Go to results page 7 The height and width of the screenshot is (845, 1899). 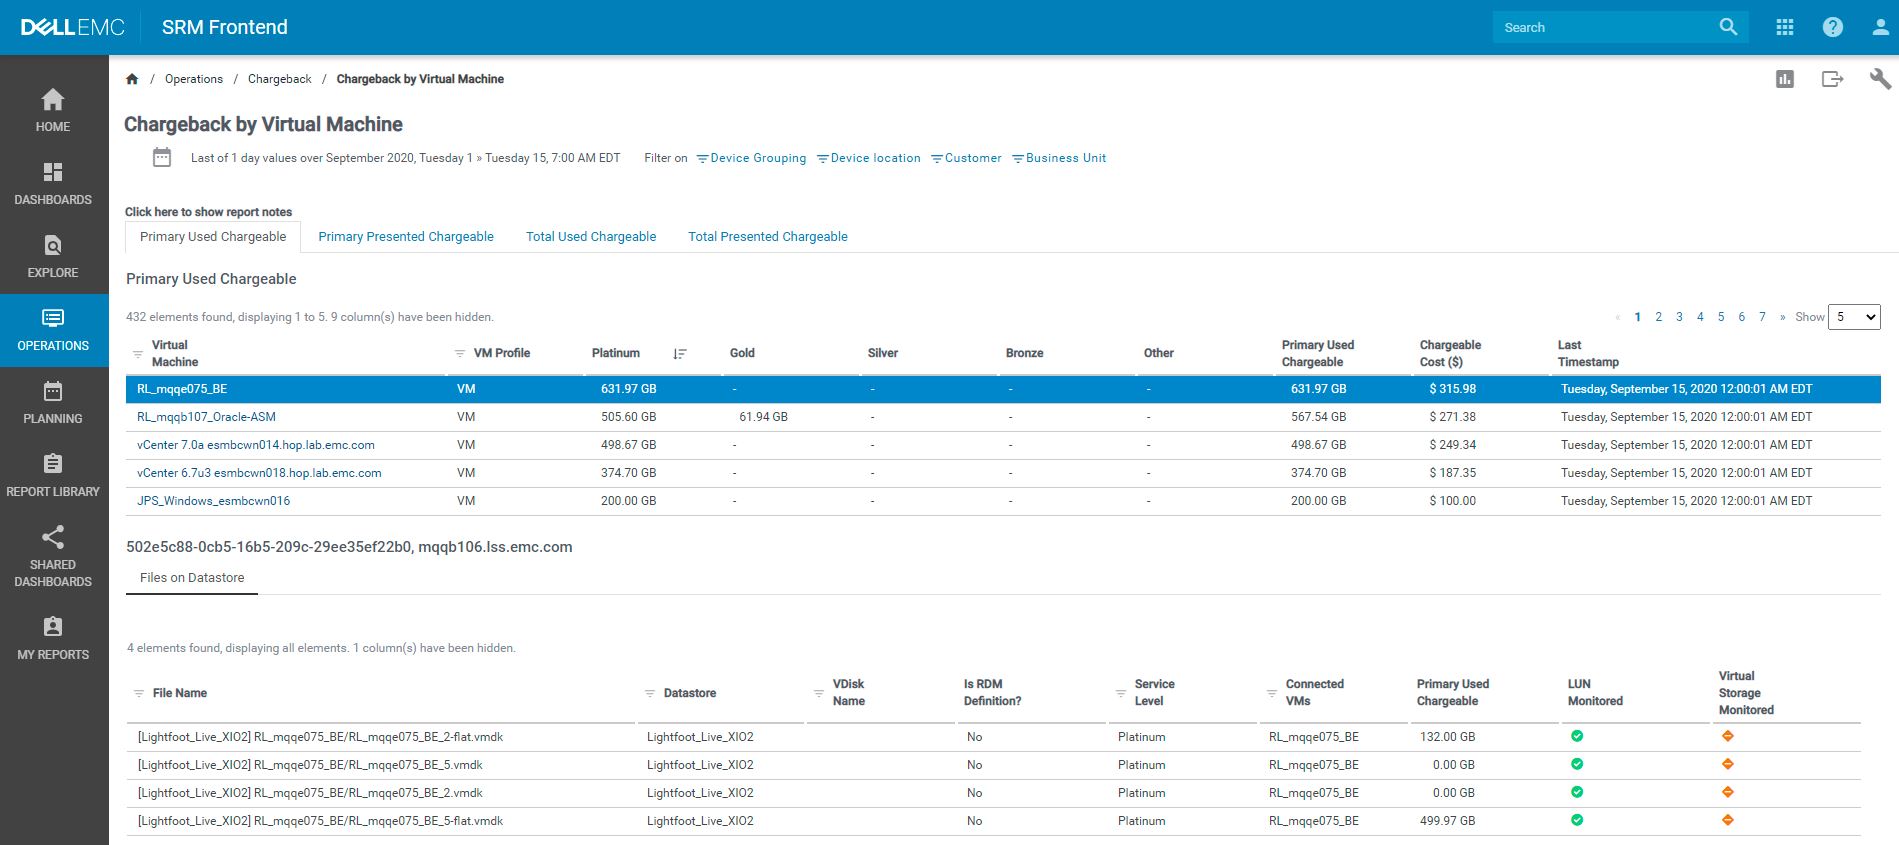pos(1762,317)
